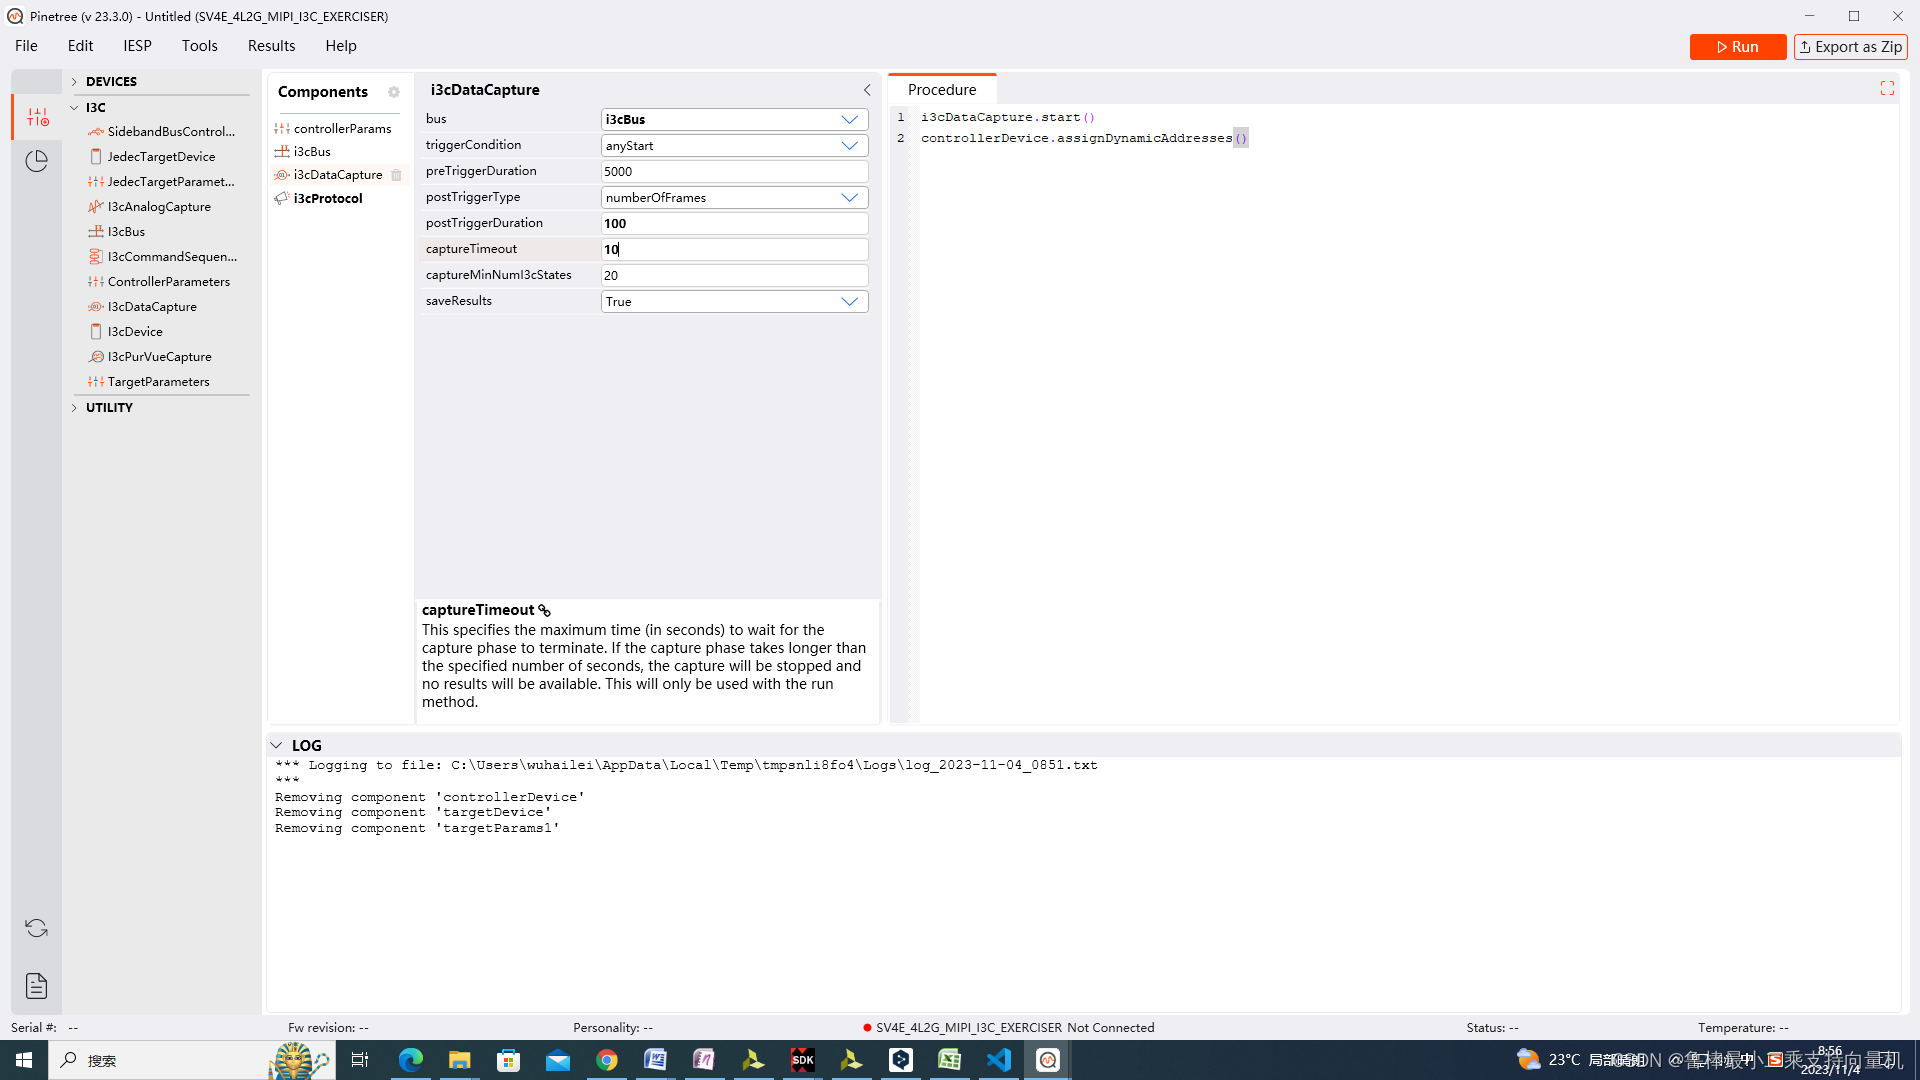Image resolution: width=1920 pixels, height=1080 pixels.
Task: Select the Results menu tab
Action: click(272, 45)
